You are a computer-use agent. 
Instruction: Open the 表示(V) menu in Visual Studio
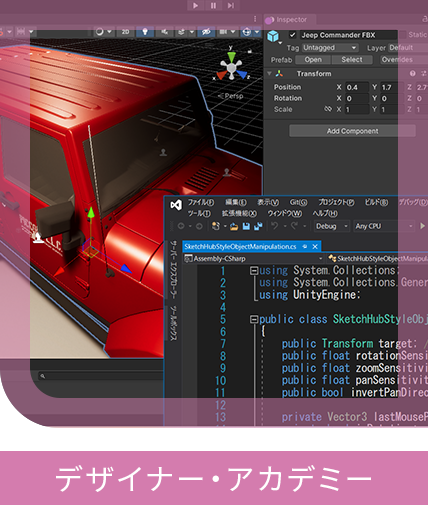coord(268,202)
